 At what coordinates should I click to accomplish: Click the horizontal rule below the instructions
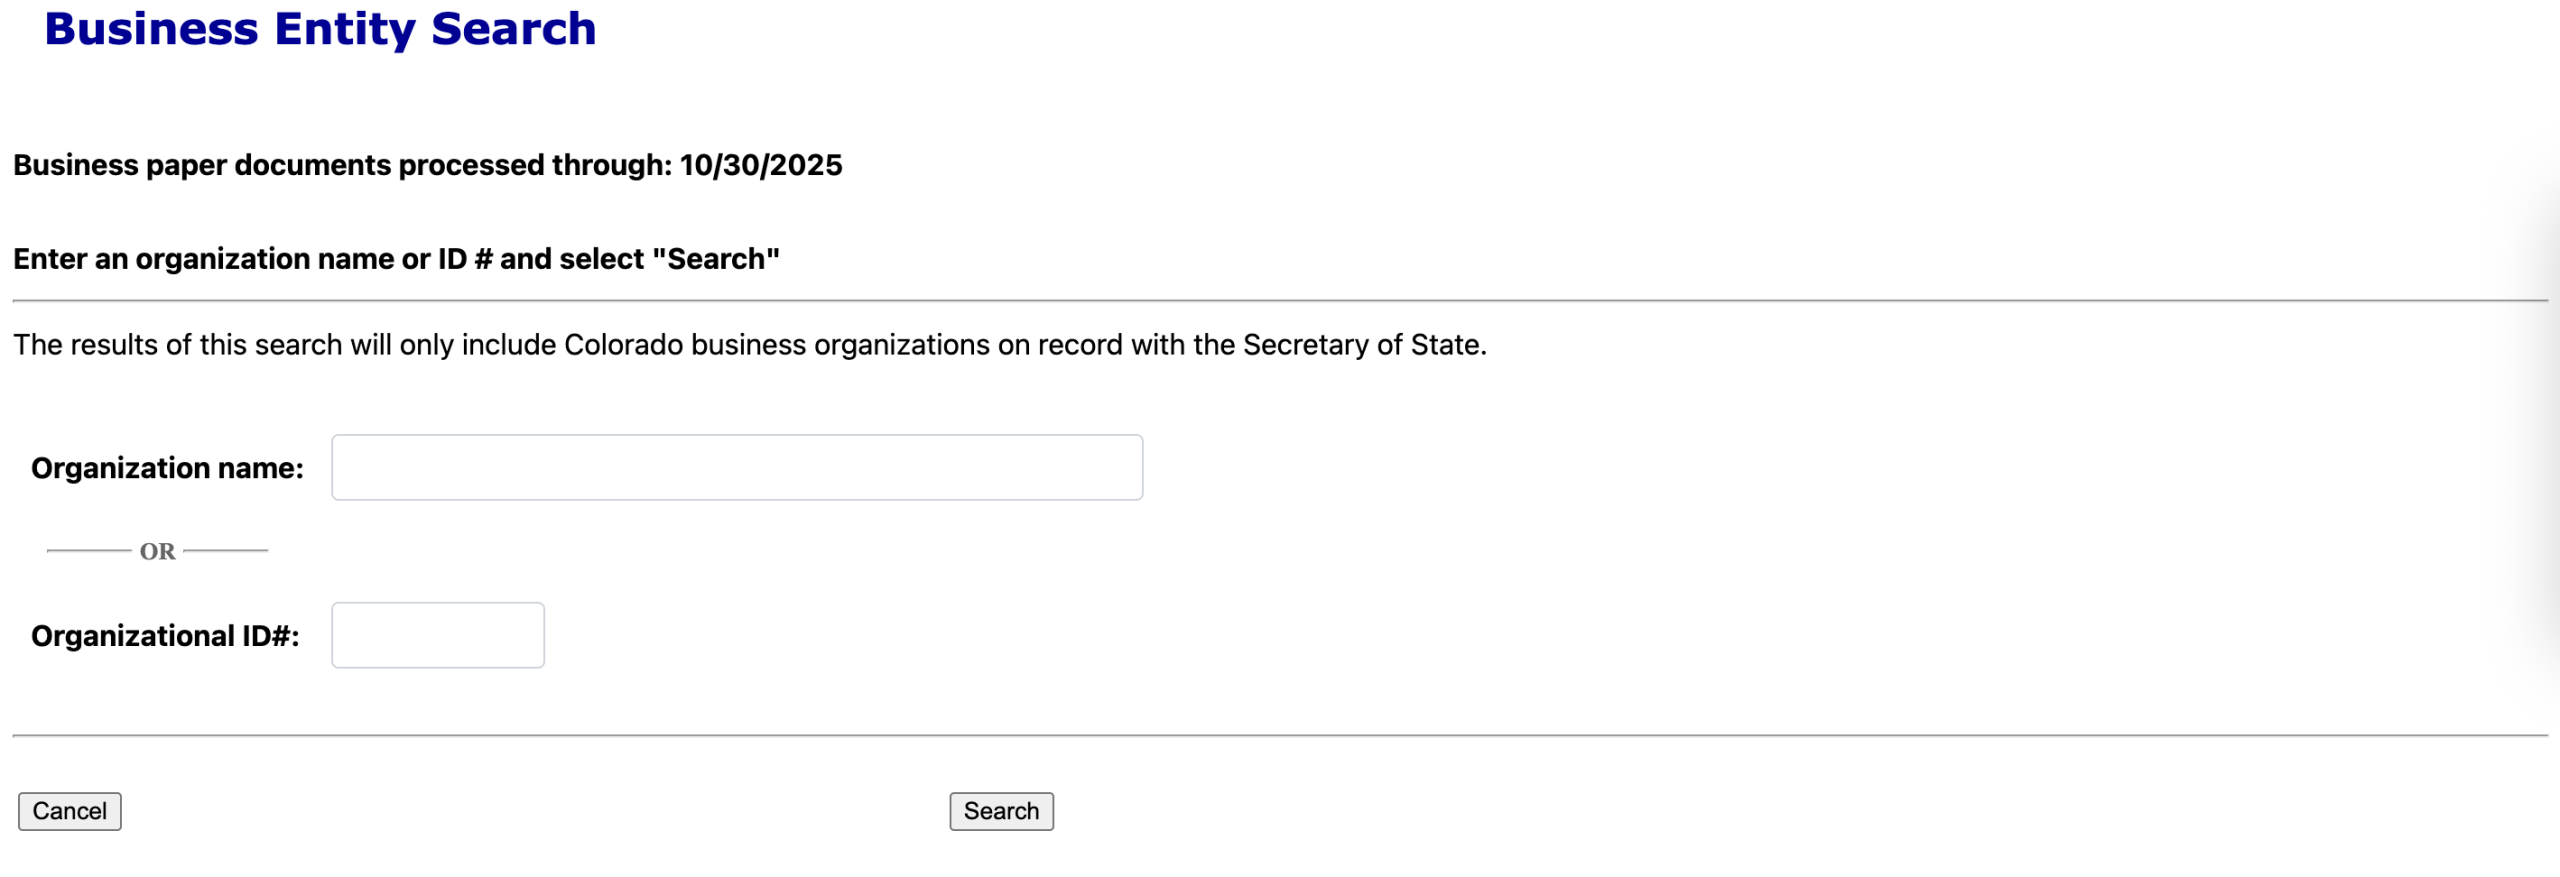click(x=1280, y=300)
